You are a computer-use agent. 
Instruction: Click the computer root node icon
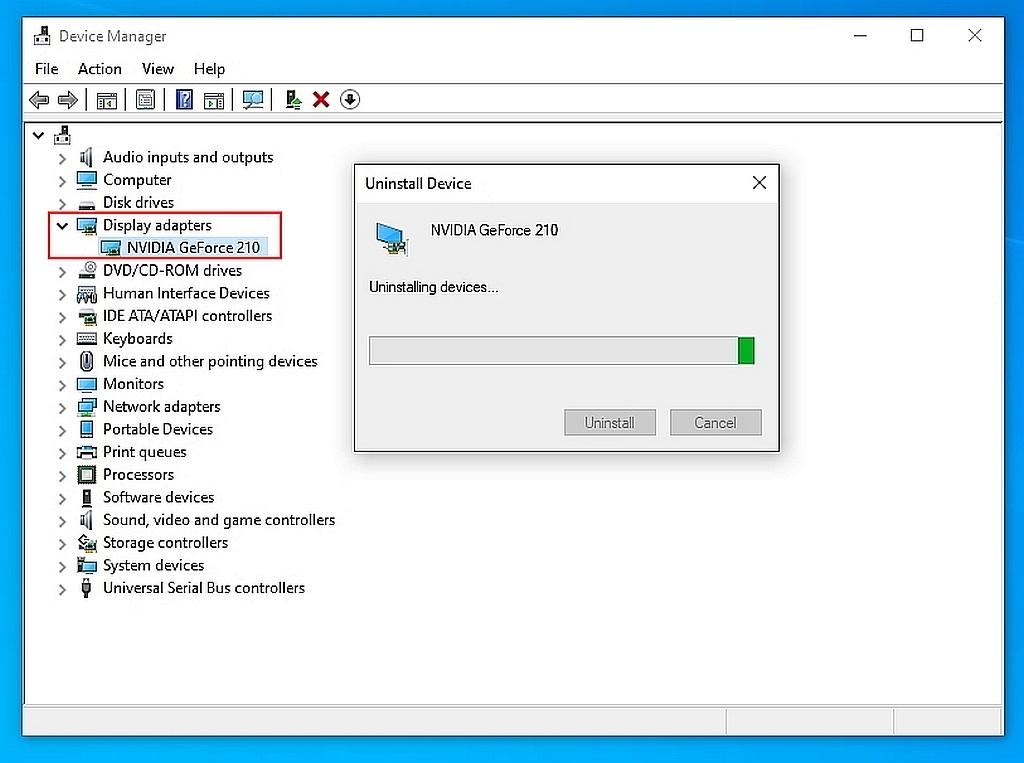[x=63, y=135]
